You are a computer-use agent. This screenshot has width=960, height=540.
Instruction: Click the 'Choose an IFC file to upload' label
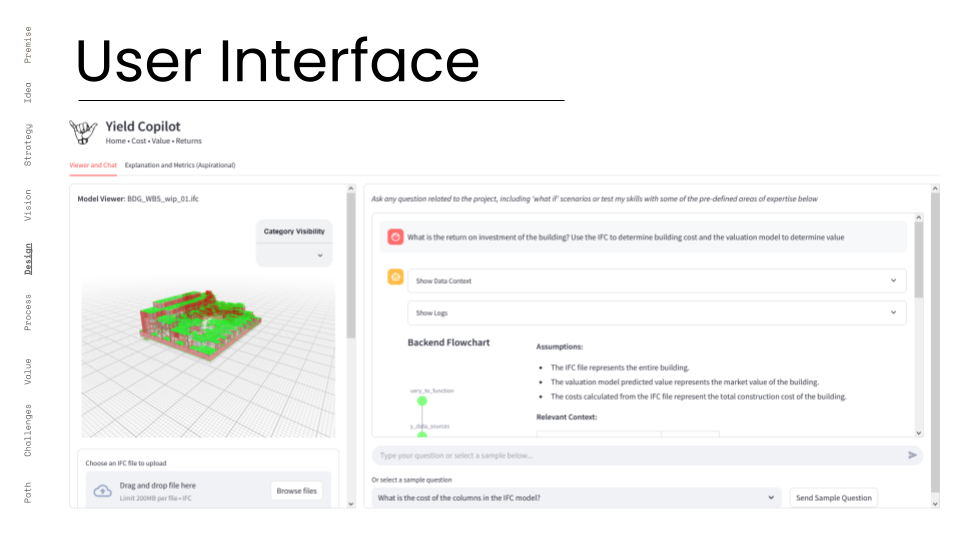tap(126, 463)
